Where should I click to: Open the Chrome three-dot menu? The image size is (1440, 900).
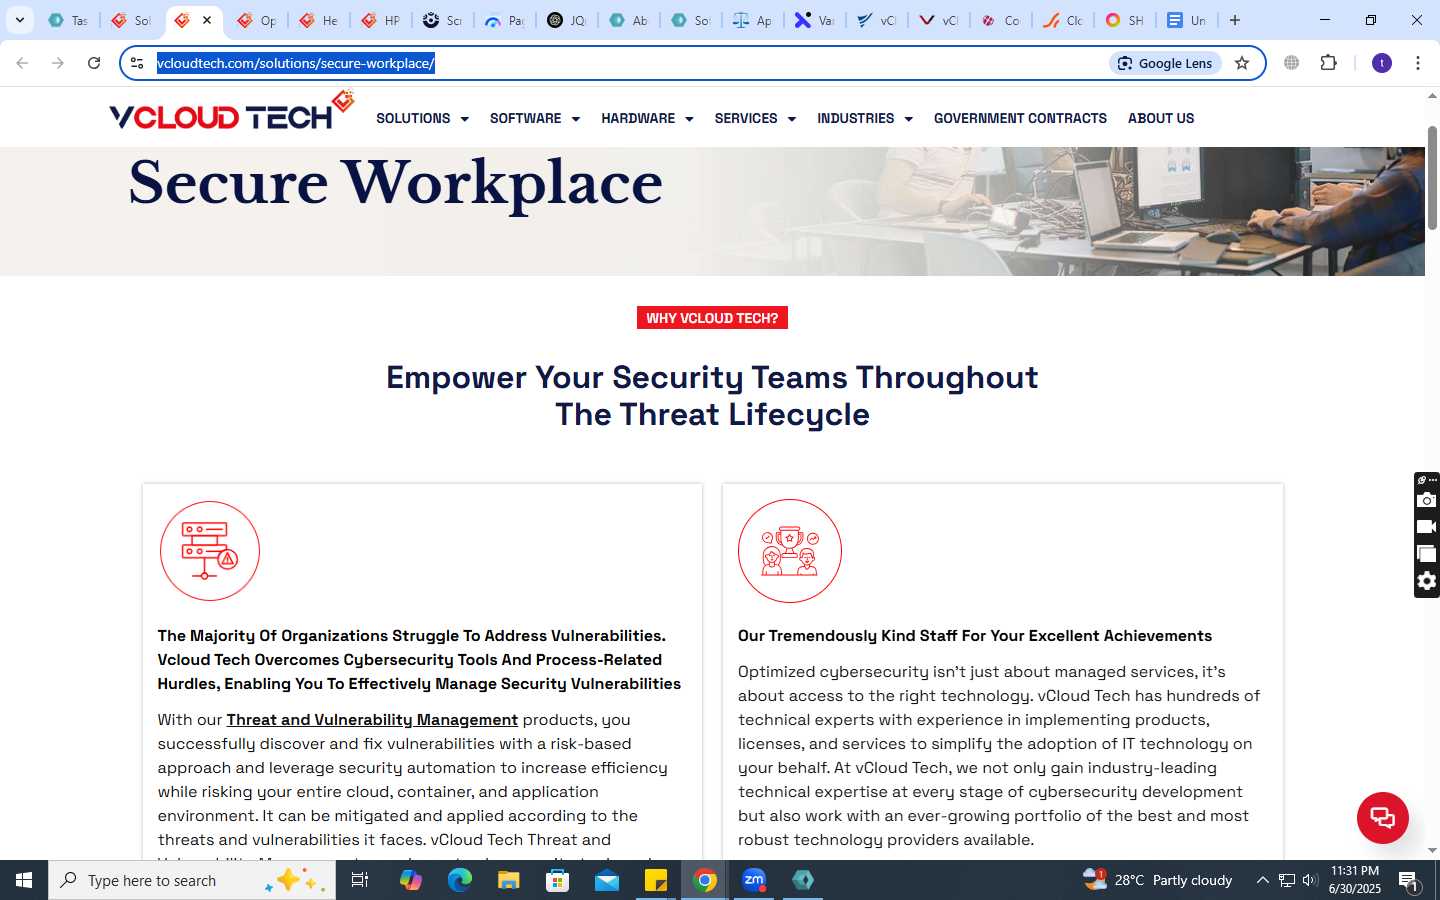point(1418,63)
